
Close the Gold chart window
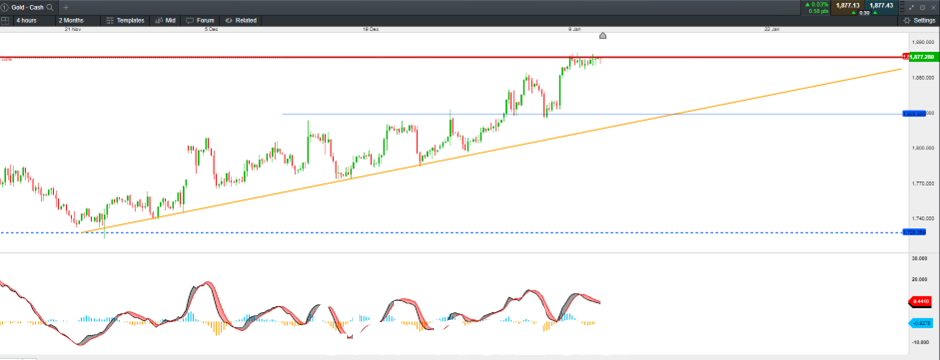933,8
